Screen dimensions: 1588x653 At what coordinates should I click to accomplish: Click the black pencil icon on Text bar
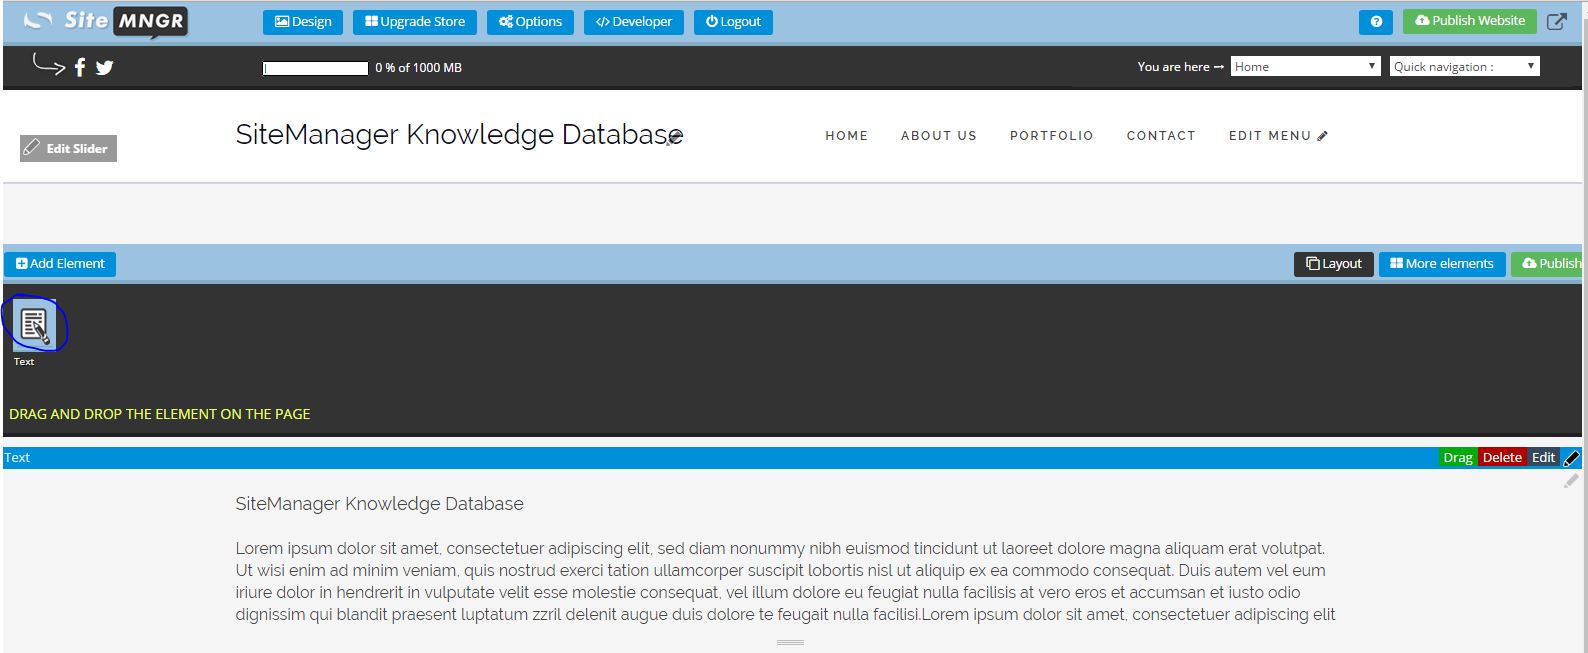(1571, 458)
